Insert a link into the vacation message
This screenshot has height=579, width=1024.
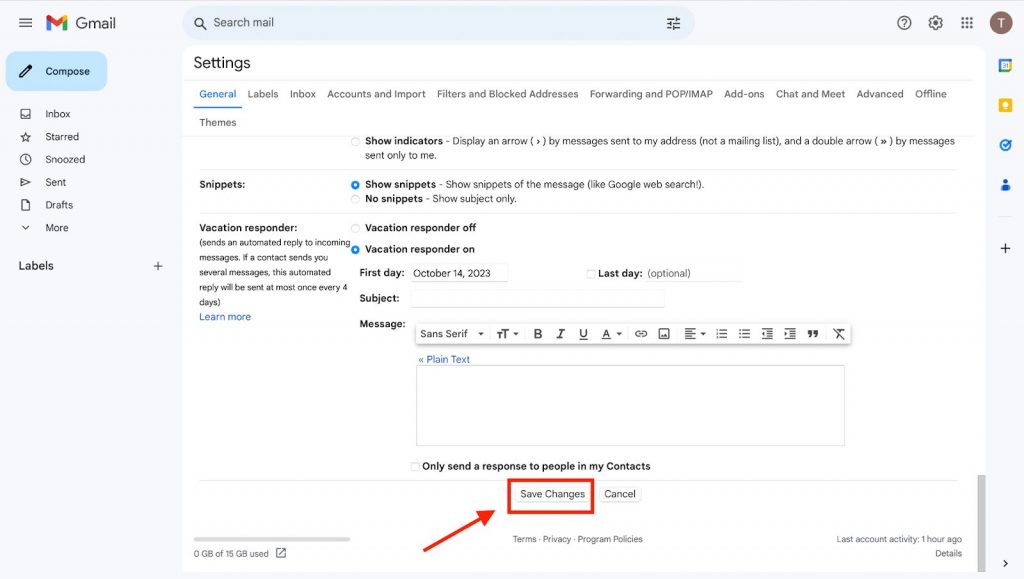(x=640, y=333)
